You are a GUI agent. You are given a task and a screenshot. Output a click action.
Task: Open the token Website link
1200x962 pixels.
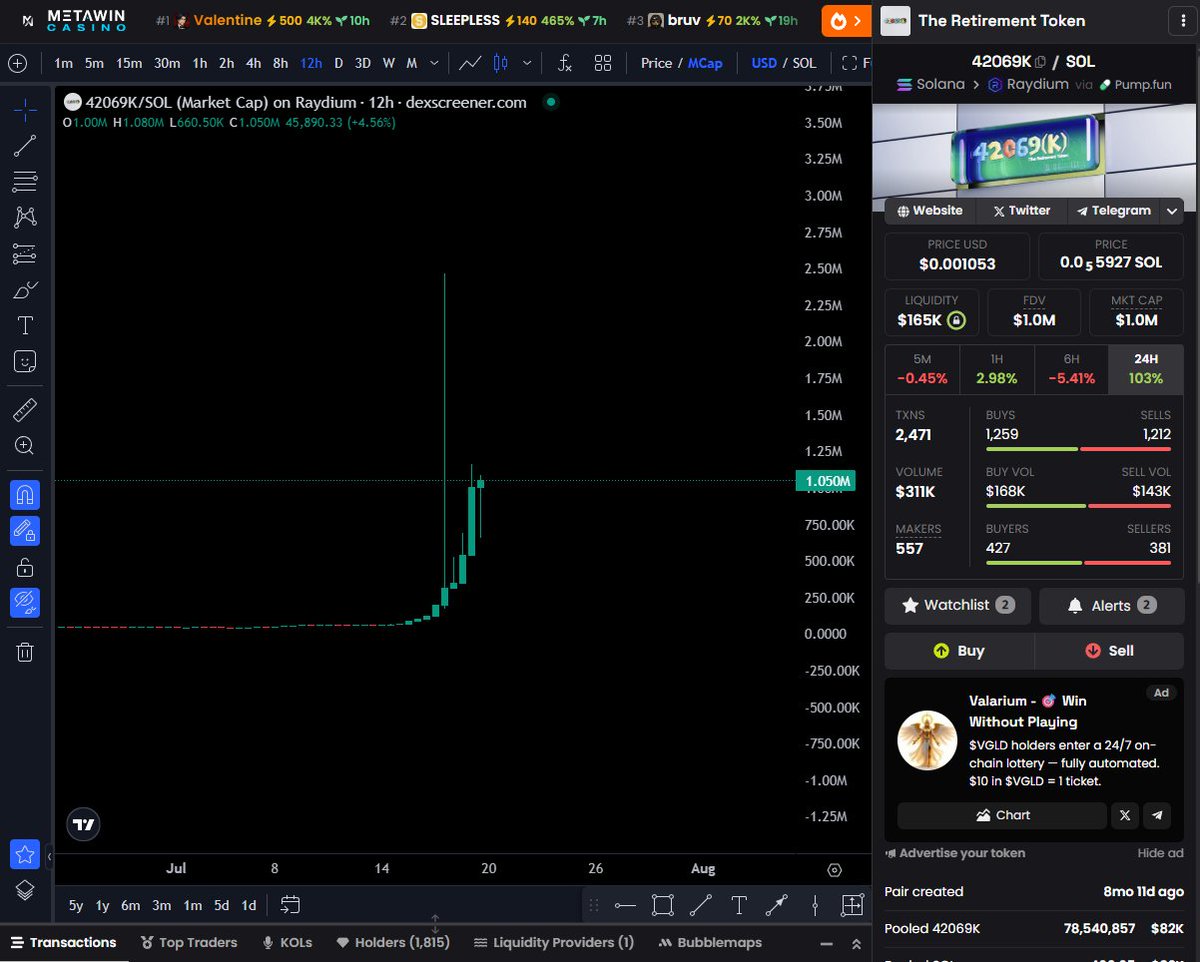(930, 210)
